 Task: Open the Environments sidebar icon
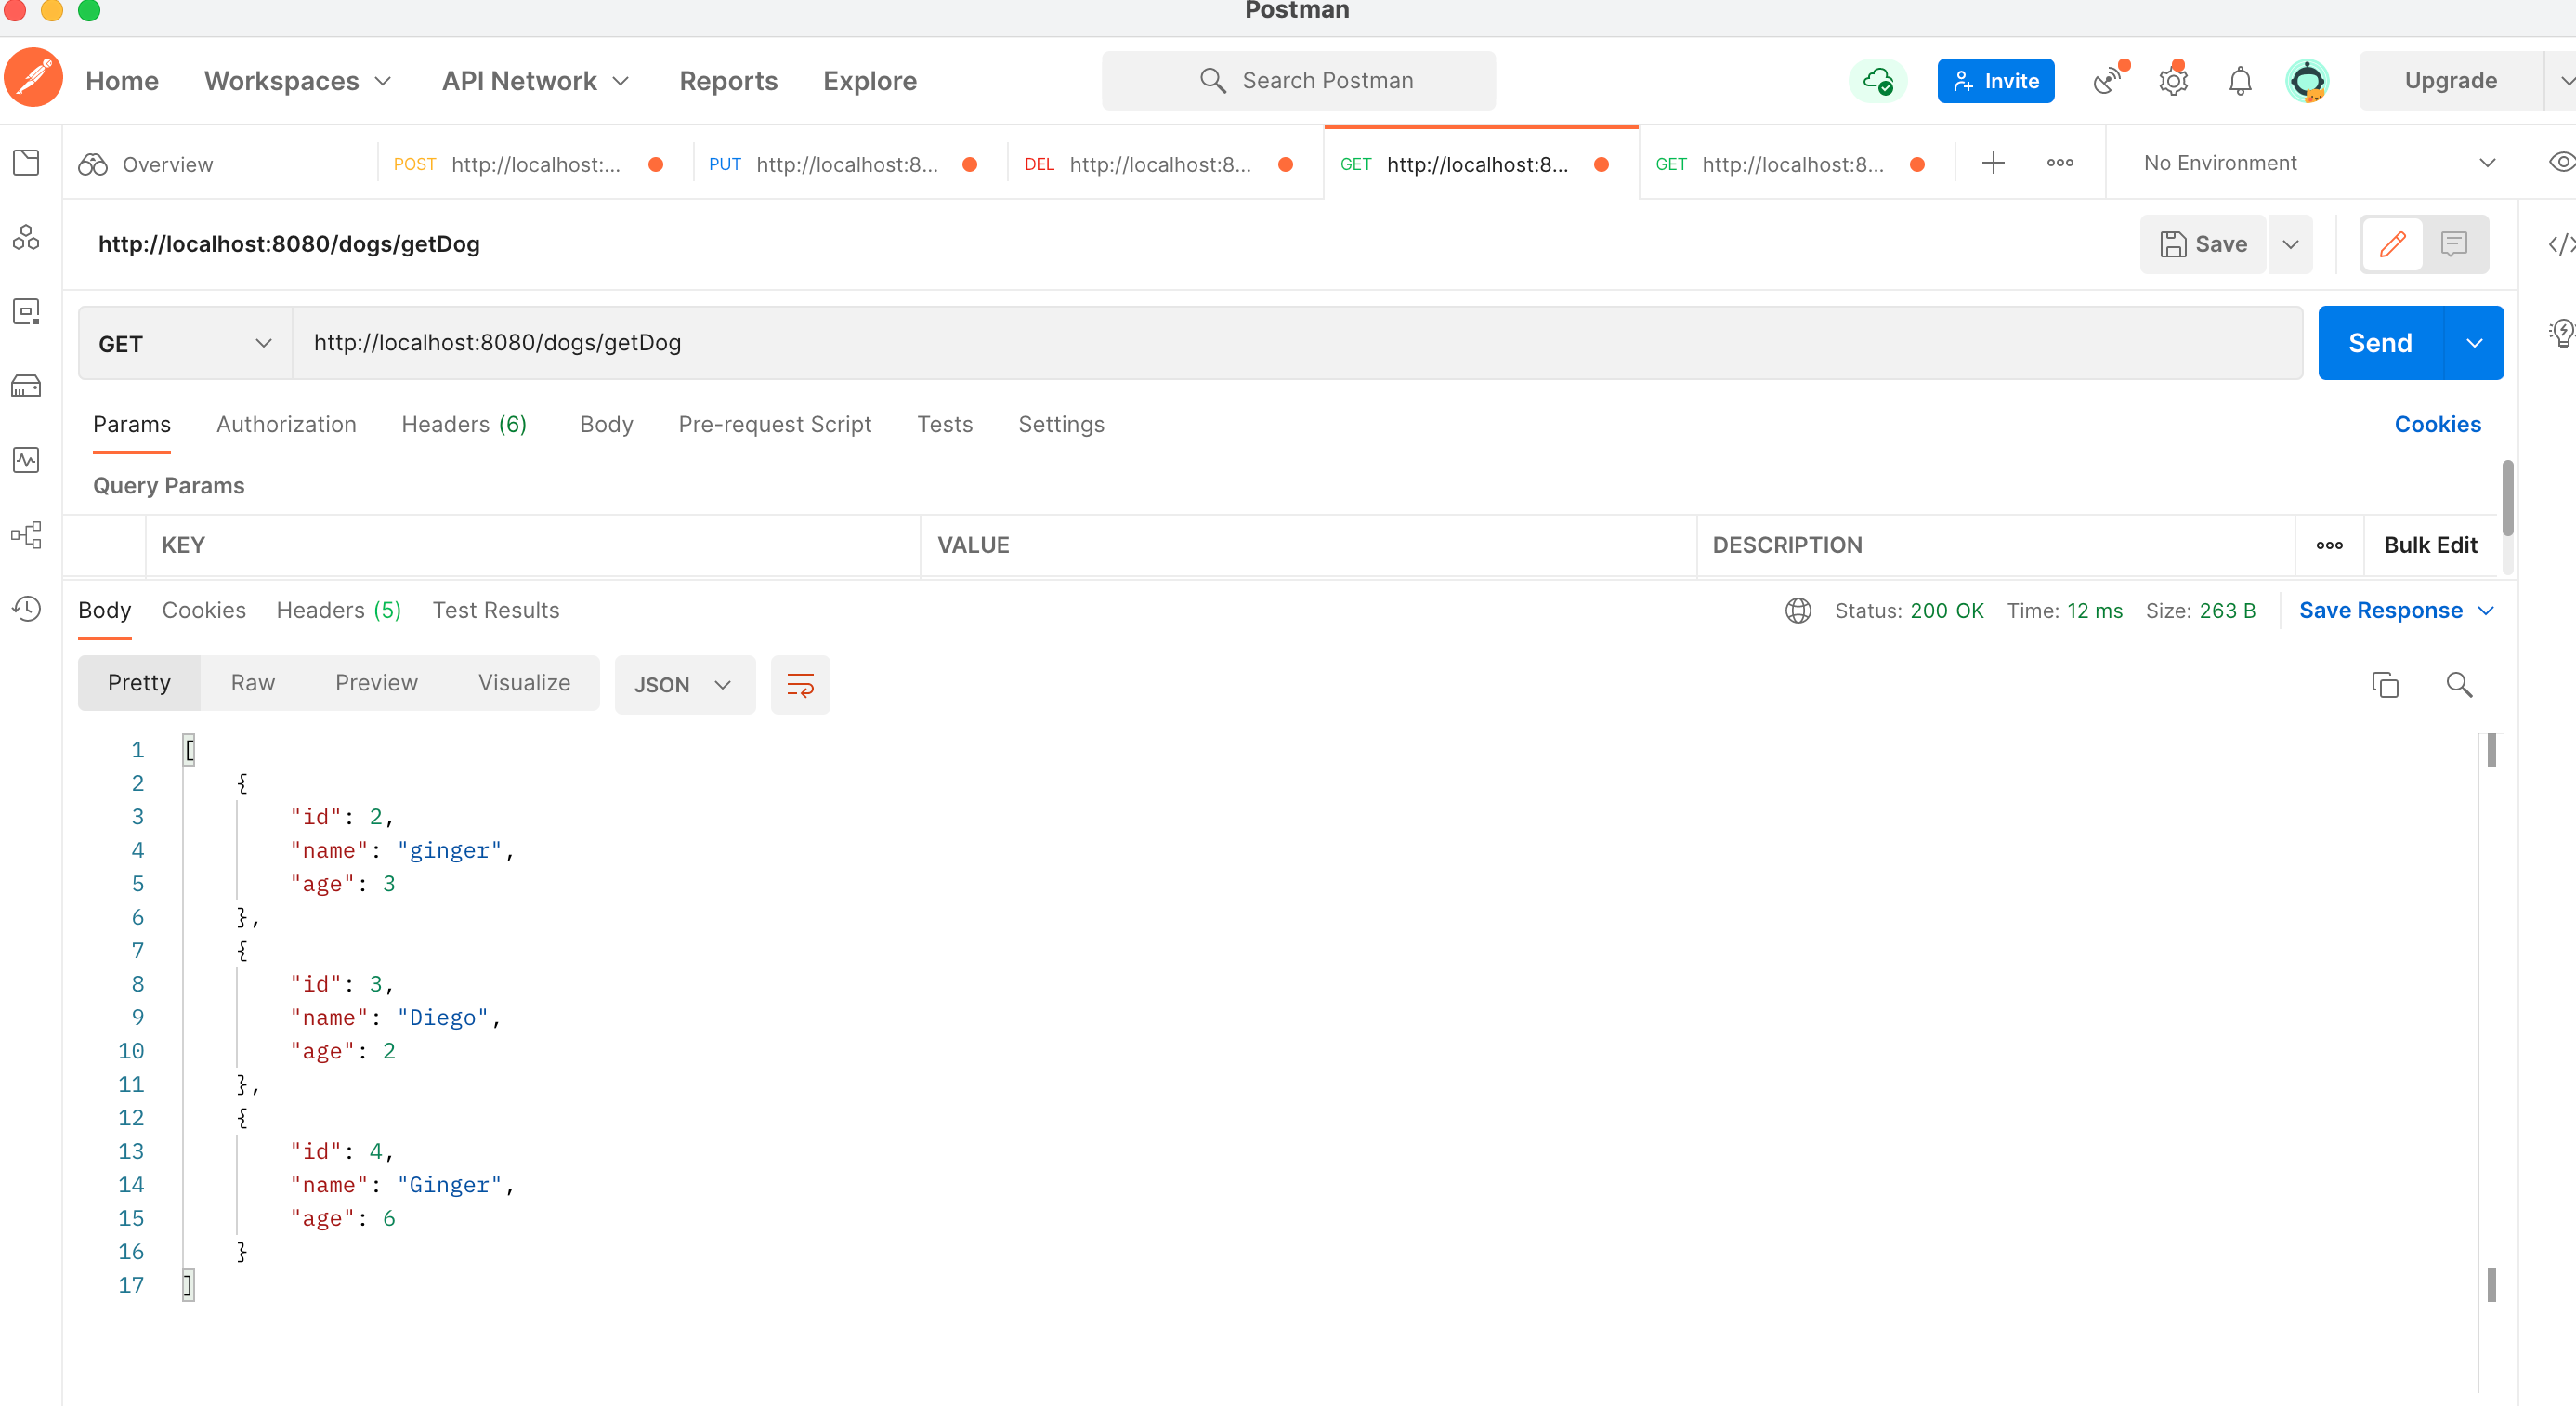coord(27,311)
